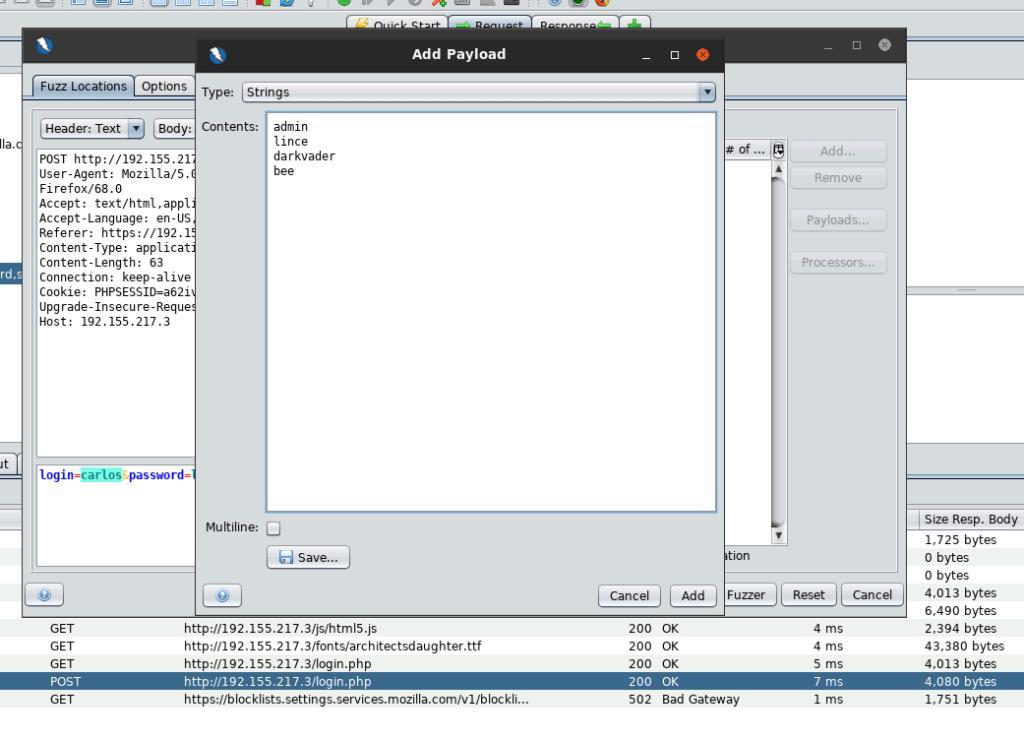Click the ZAP logo in Add Payload title bar
Screen dimensions: 1024x740
218,55
